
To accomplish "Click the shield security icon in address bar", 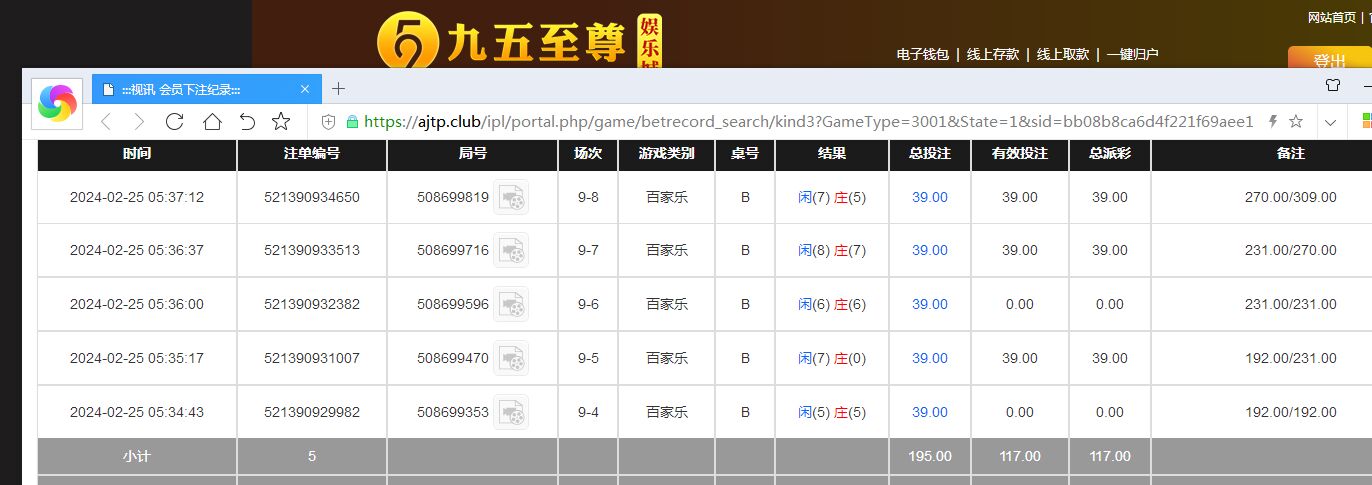I will (x=328, y=122).
